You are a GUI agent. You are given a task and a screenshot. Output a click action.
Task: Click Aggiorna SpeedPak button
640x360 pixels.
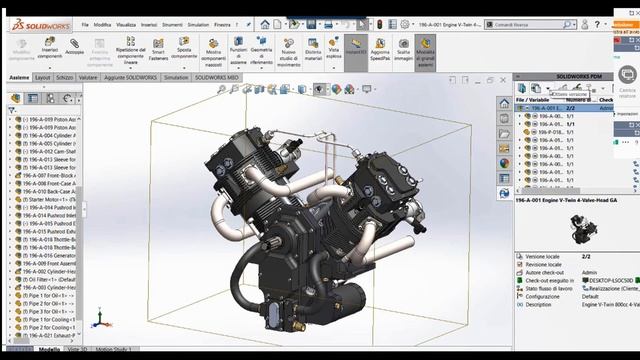click(380, 49)
